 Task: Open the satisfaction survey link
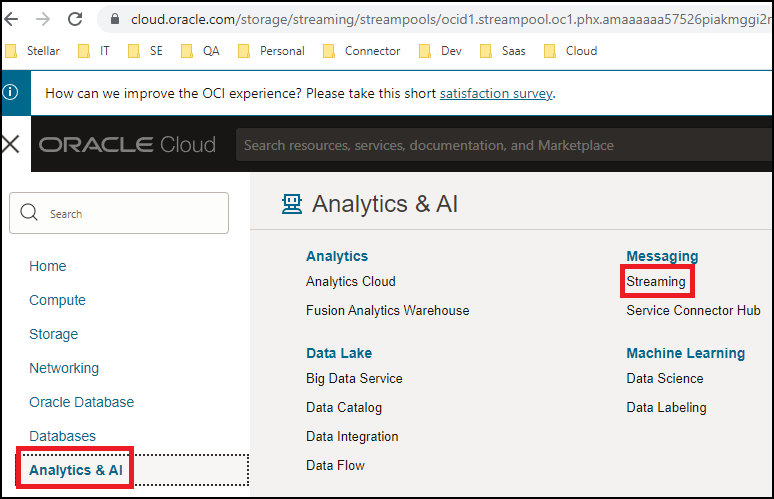pyautogui.click(x=496, y=93)
